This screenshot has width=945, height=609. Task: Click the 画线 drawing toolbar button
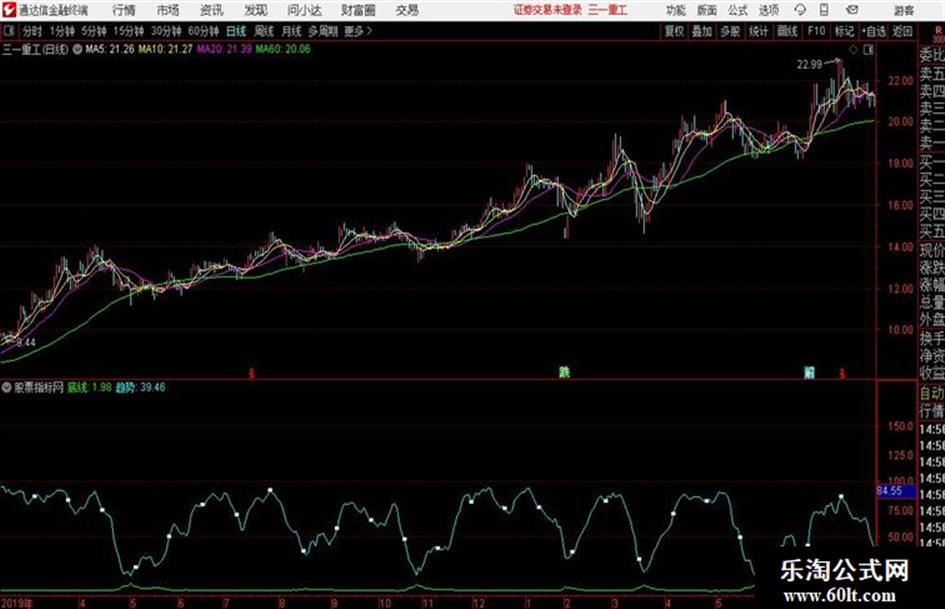click(x=787, y=31)
